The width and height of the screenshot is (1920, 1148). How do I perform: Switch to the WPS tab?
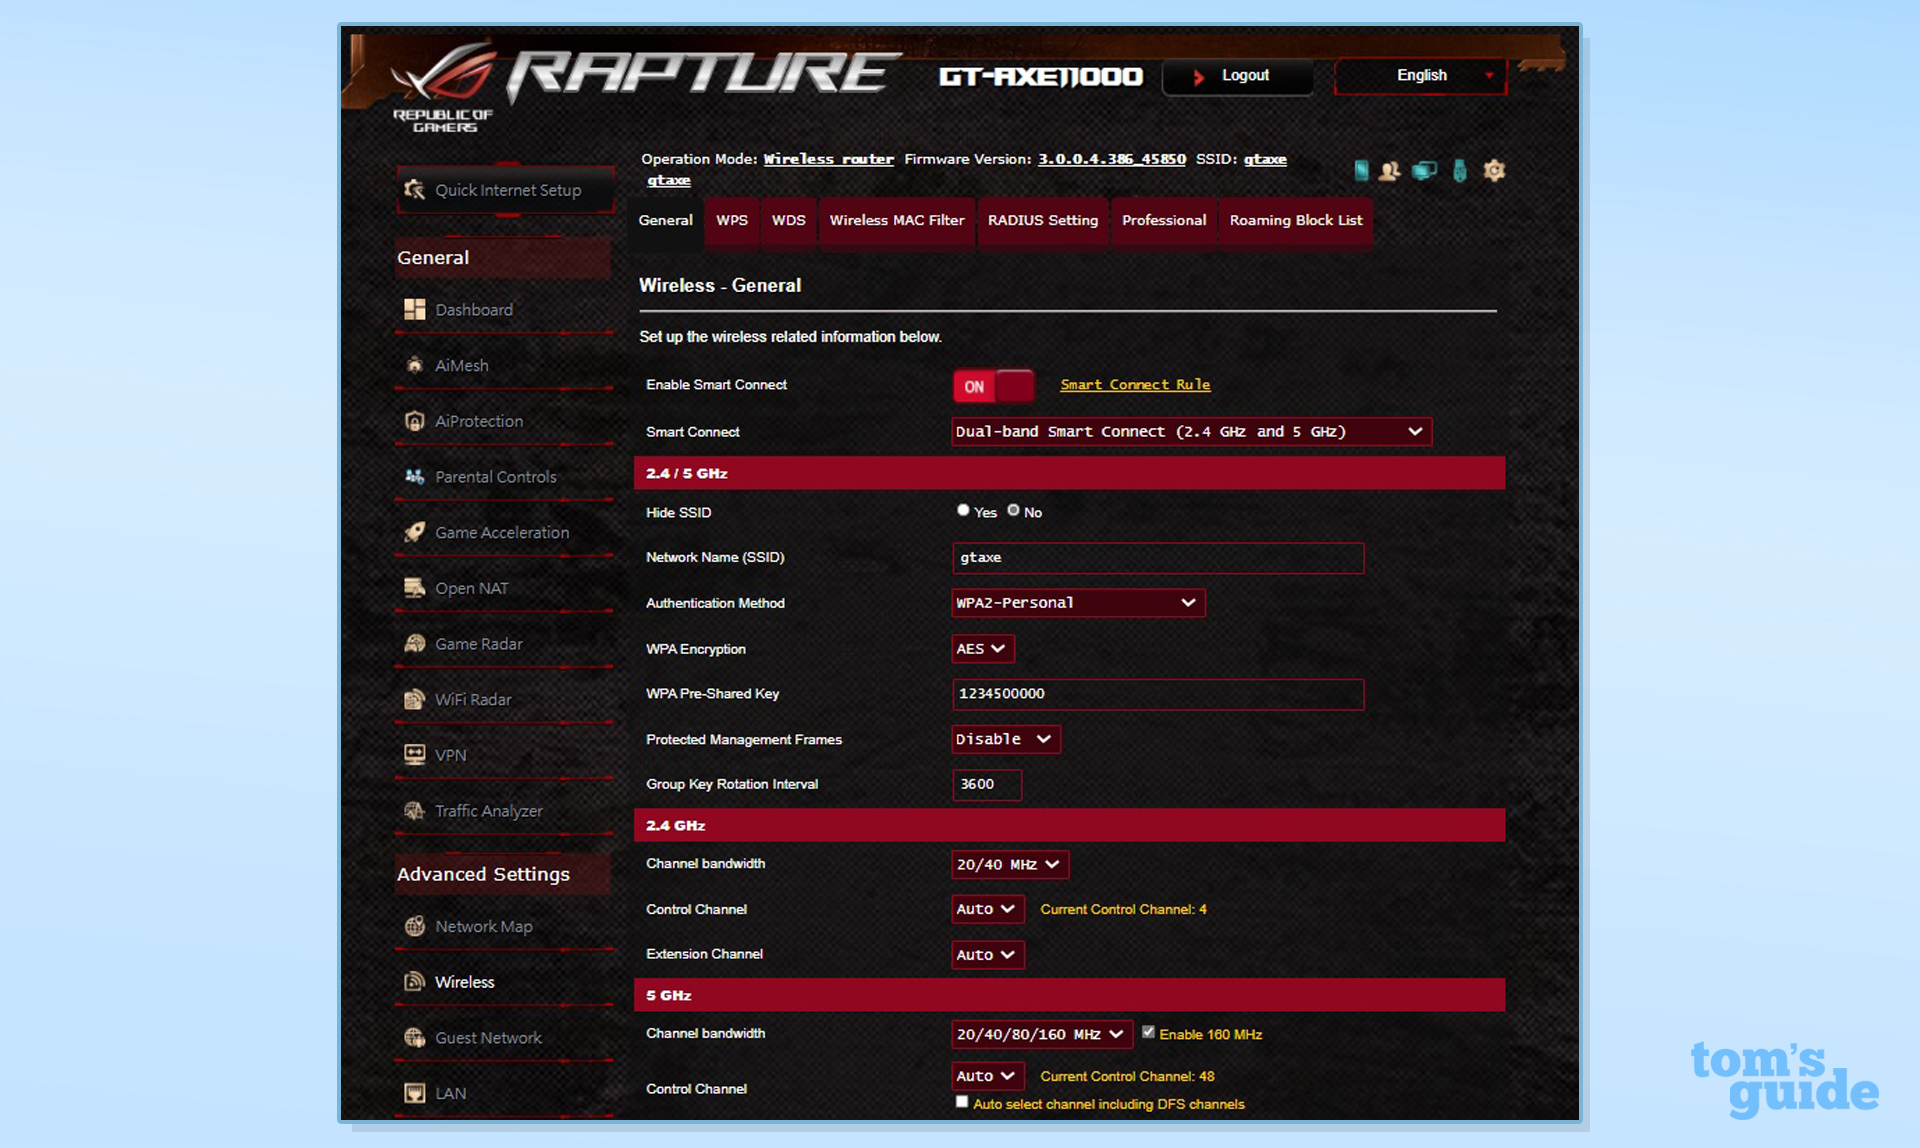(x=732, y=221)
